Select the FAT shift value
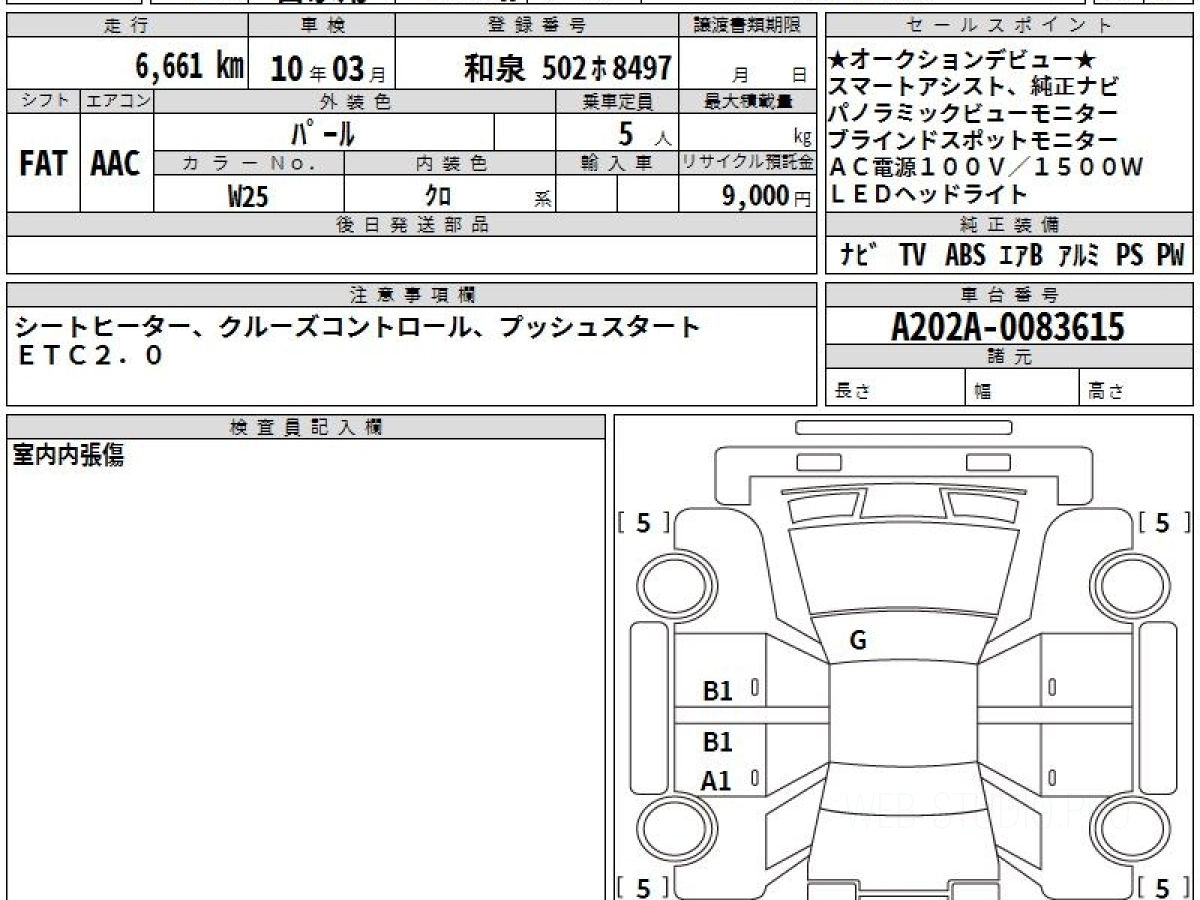The image size is (1200, 900). click(43, 164)
